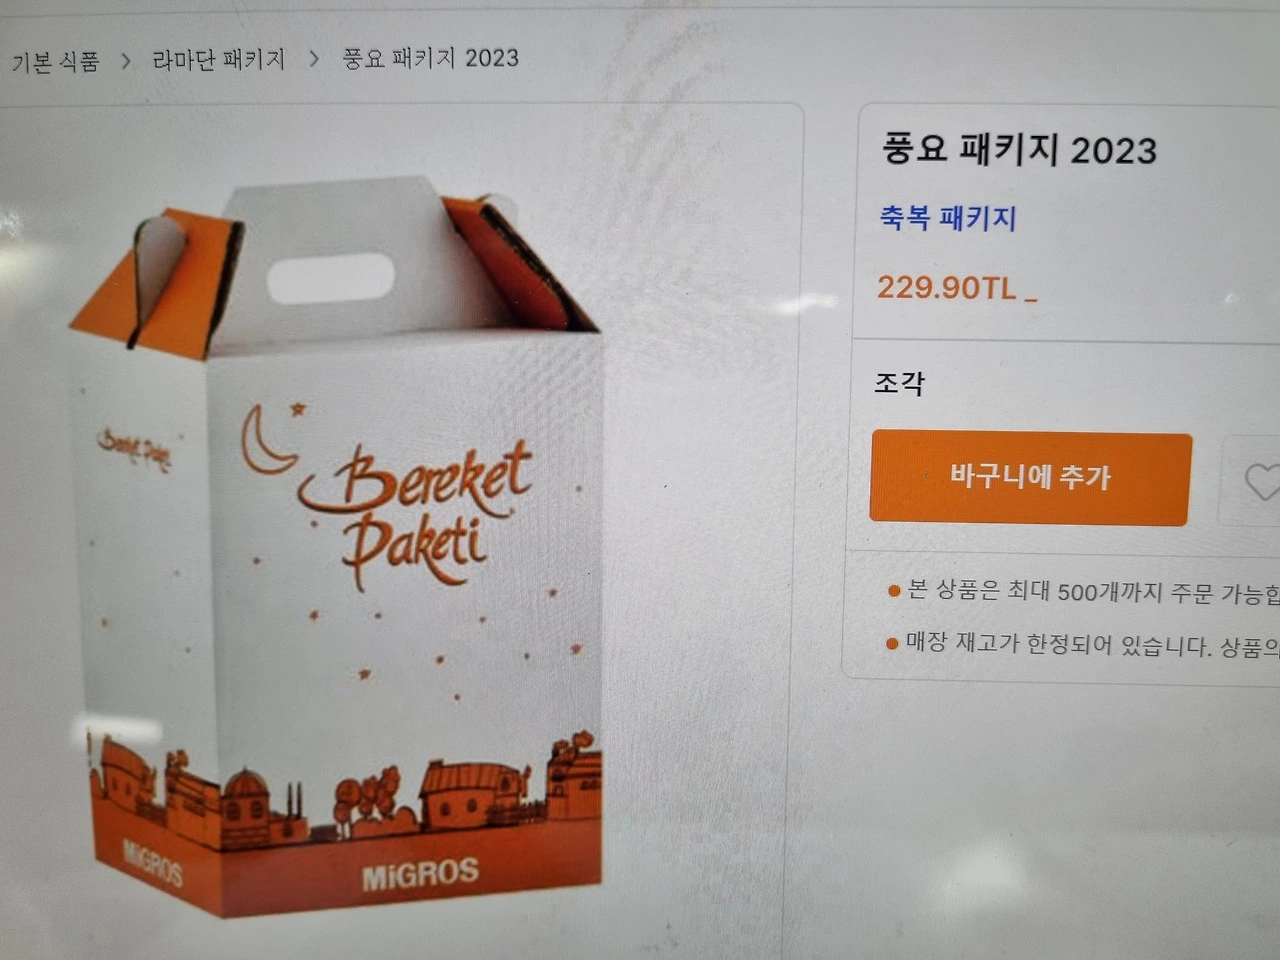Click MIGROS logo on box side panel
Screen dimensions: 1280x960
click(153, 862)
